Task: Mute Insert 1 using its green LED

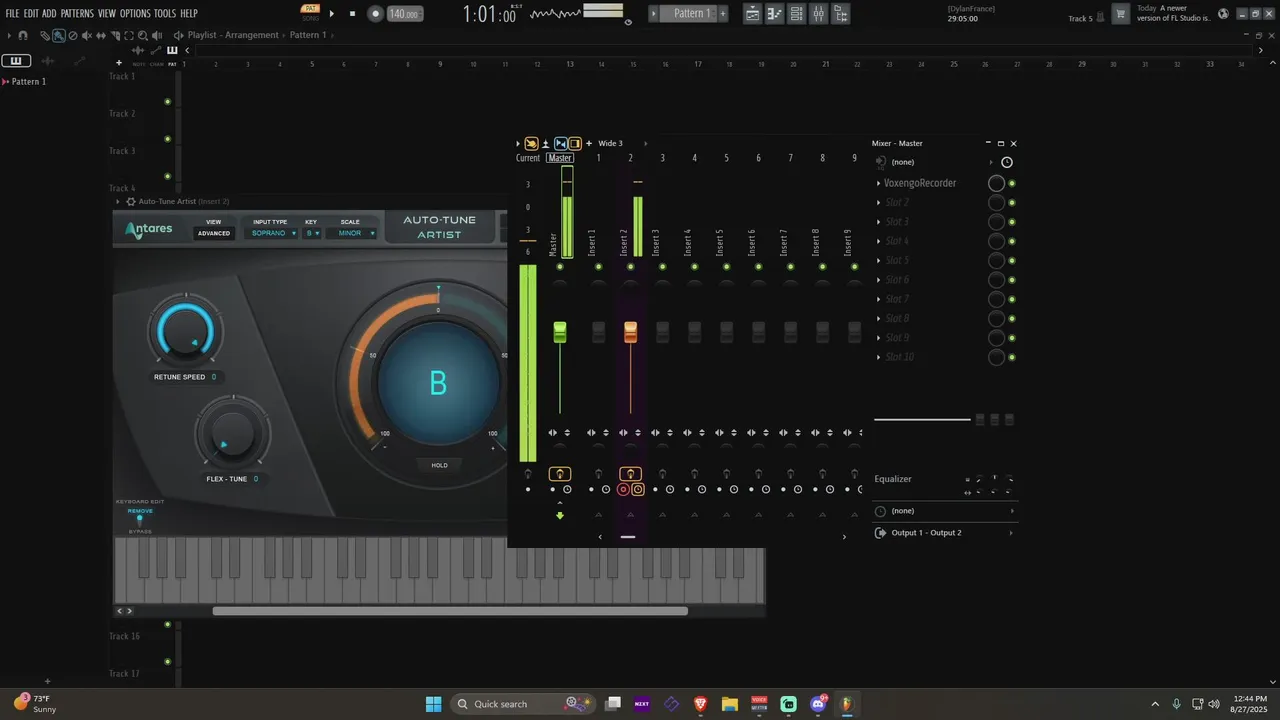Action: [599, 266]
